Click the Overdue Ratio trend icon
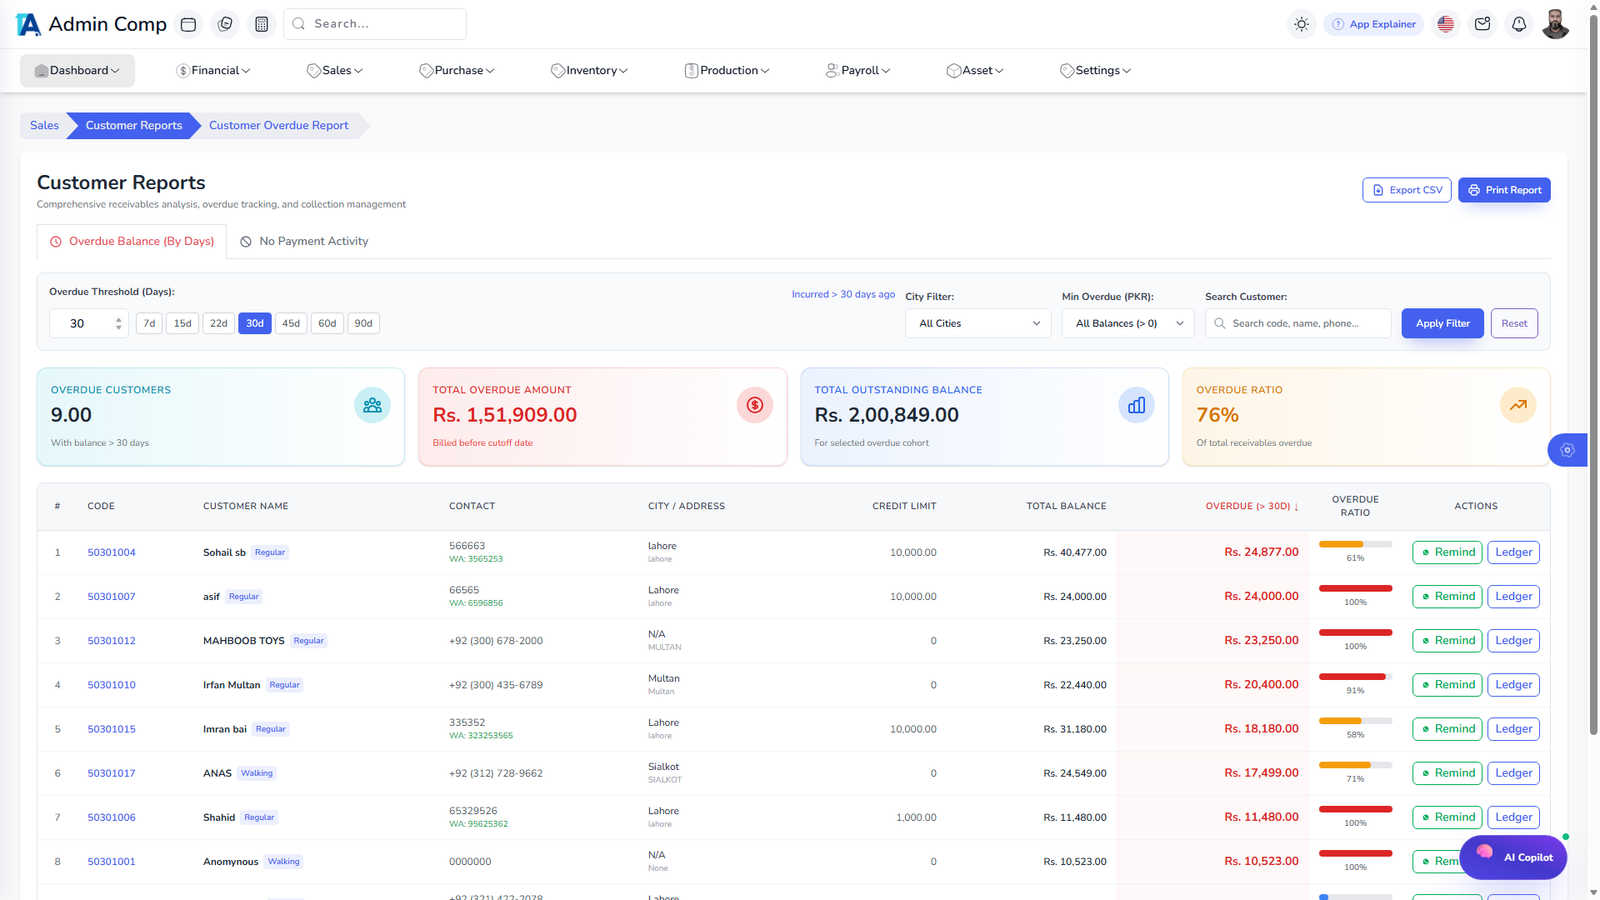 tap(1518, 405)
